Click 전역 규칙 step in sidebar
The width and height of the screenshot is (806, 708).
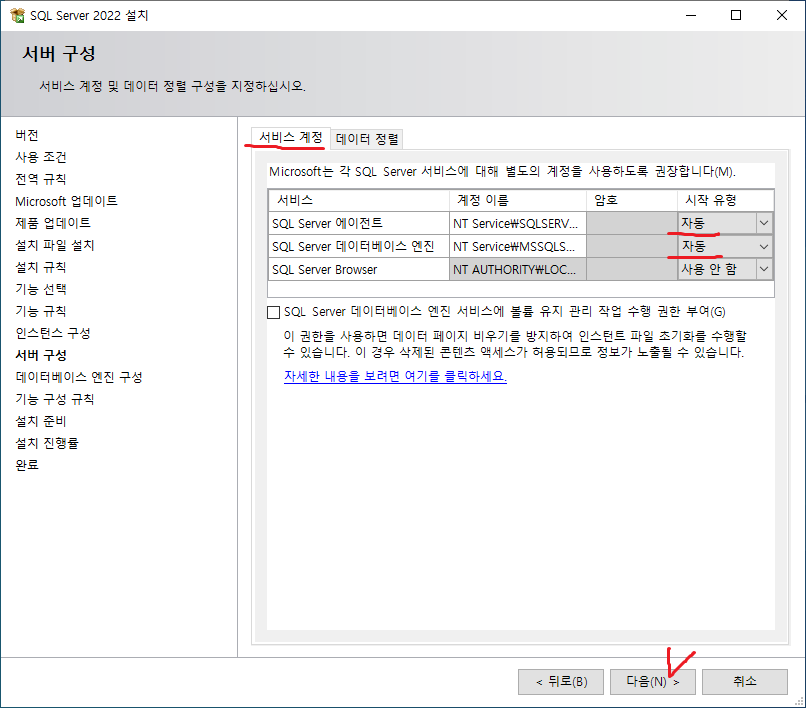pyautogui.click(x=41, y=179)
